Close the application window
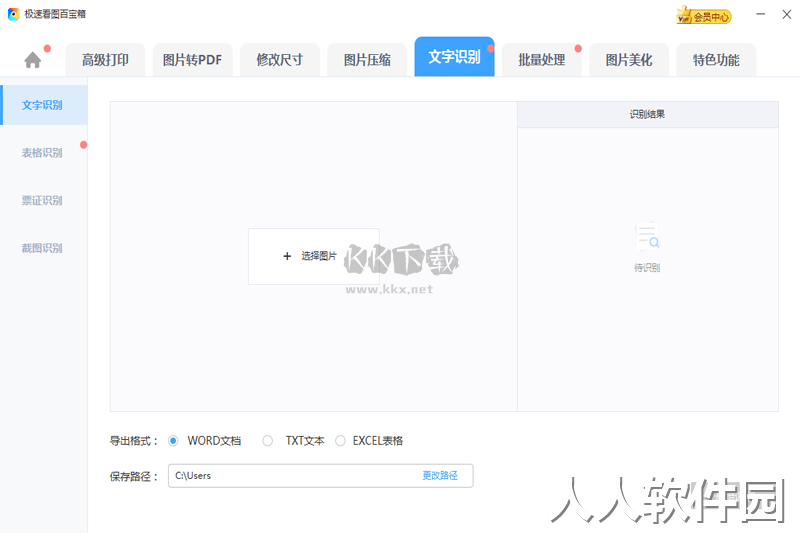Viewport: 800px width, 533px height. point(787,14)
